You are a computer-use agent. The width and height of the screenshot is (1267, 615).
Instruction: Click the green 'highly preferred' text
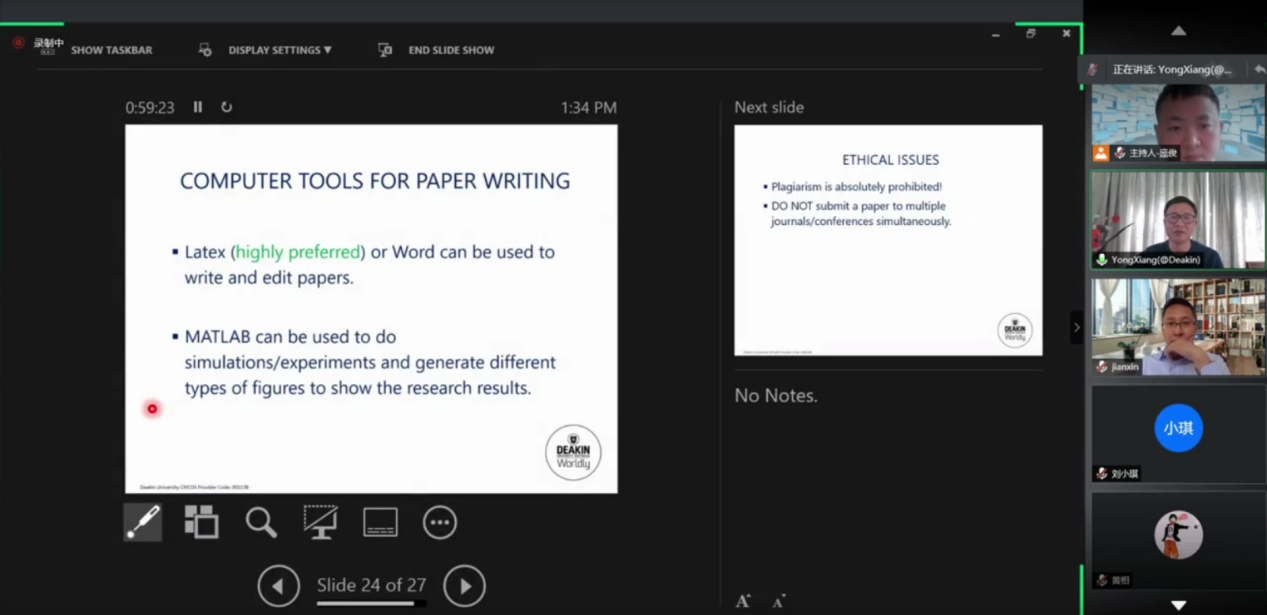coord(298,252)
